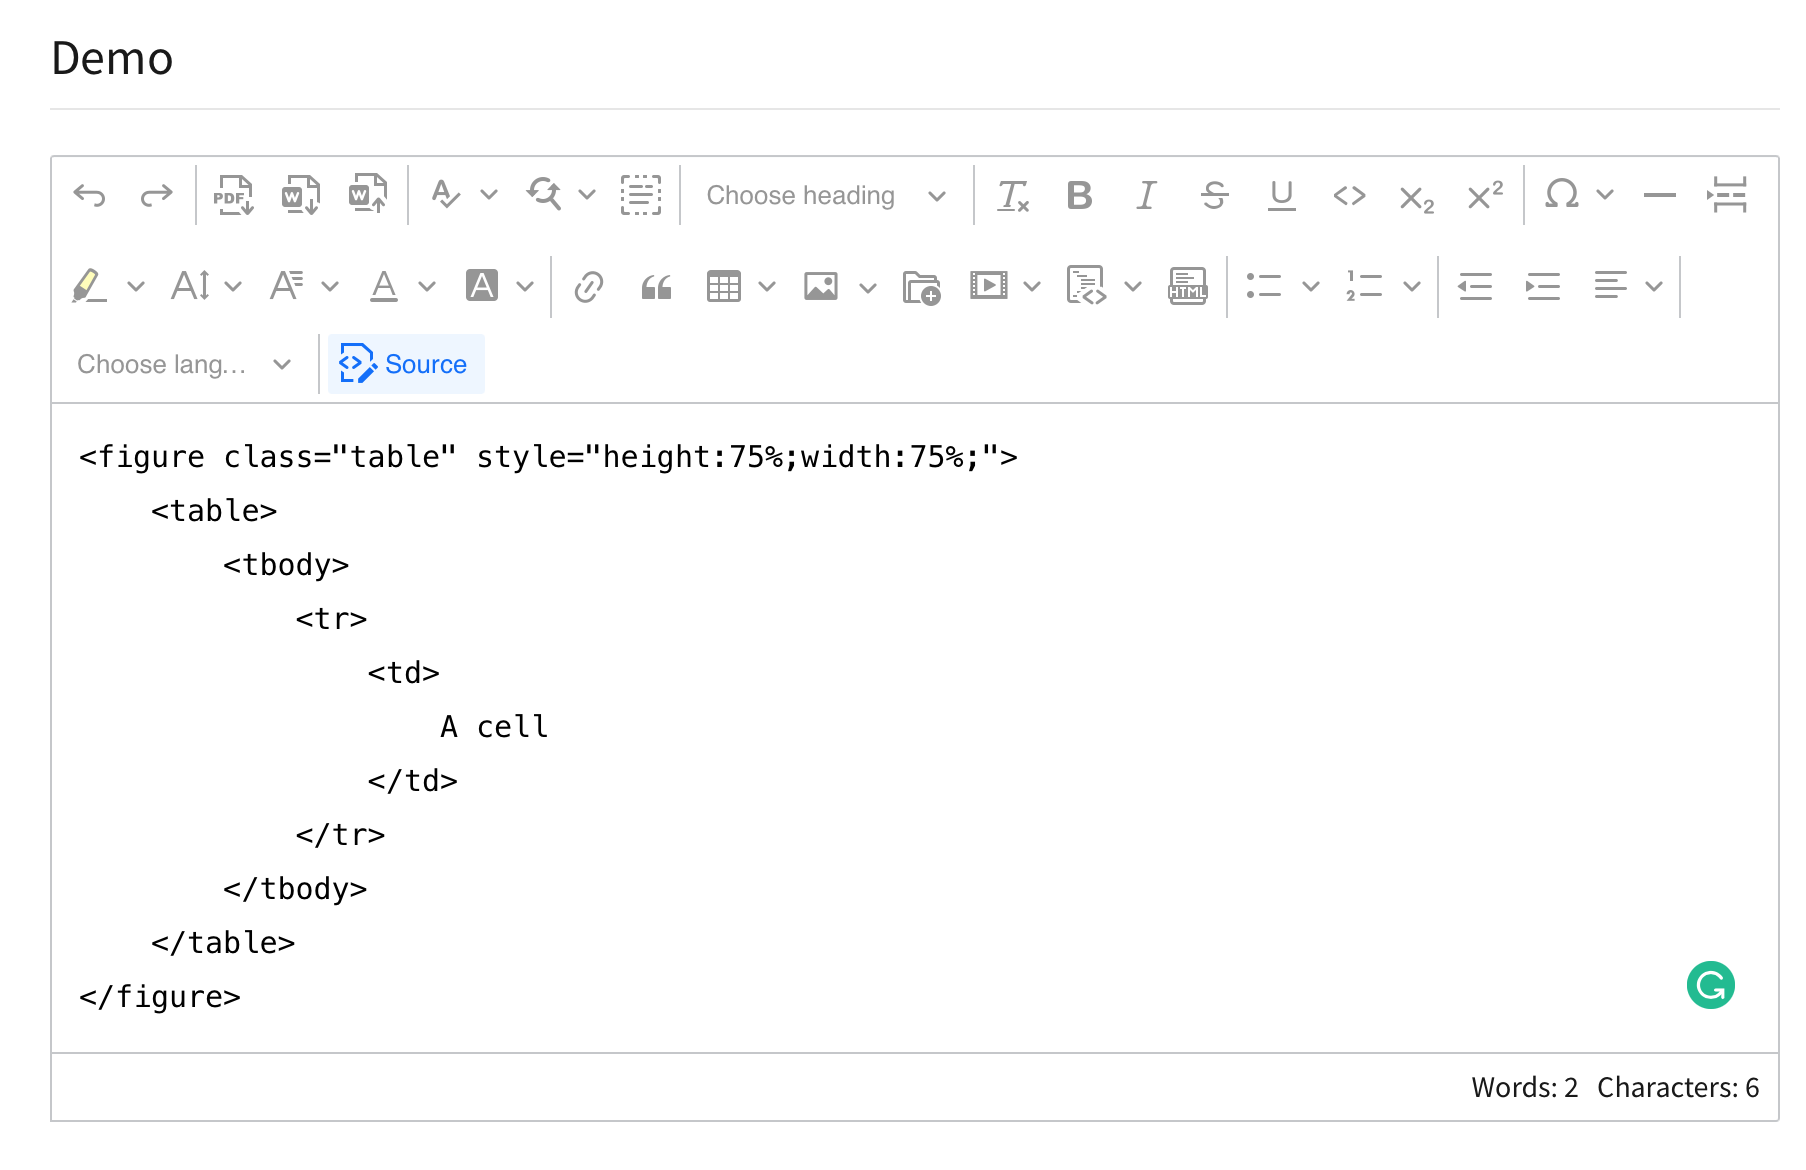Click the Source editing button
1806x1170 pixels.
pos(406,364)
